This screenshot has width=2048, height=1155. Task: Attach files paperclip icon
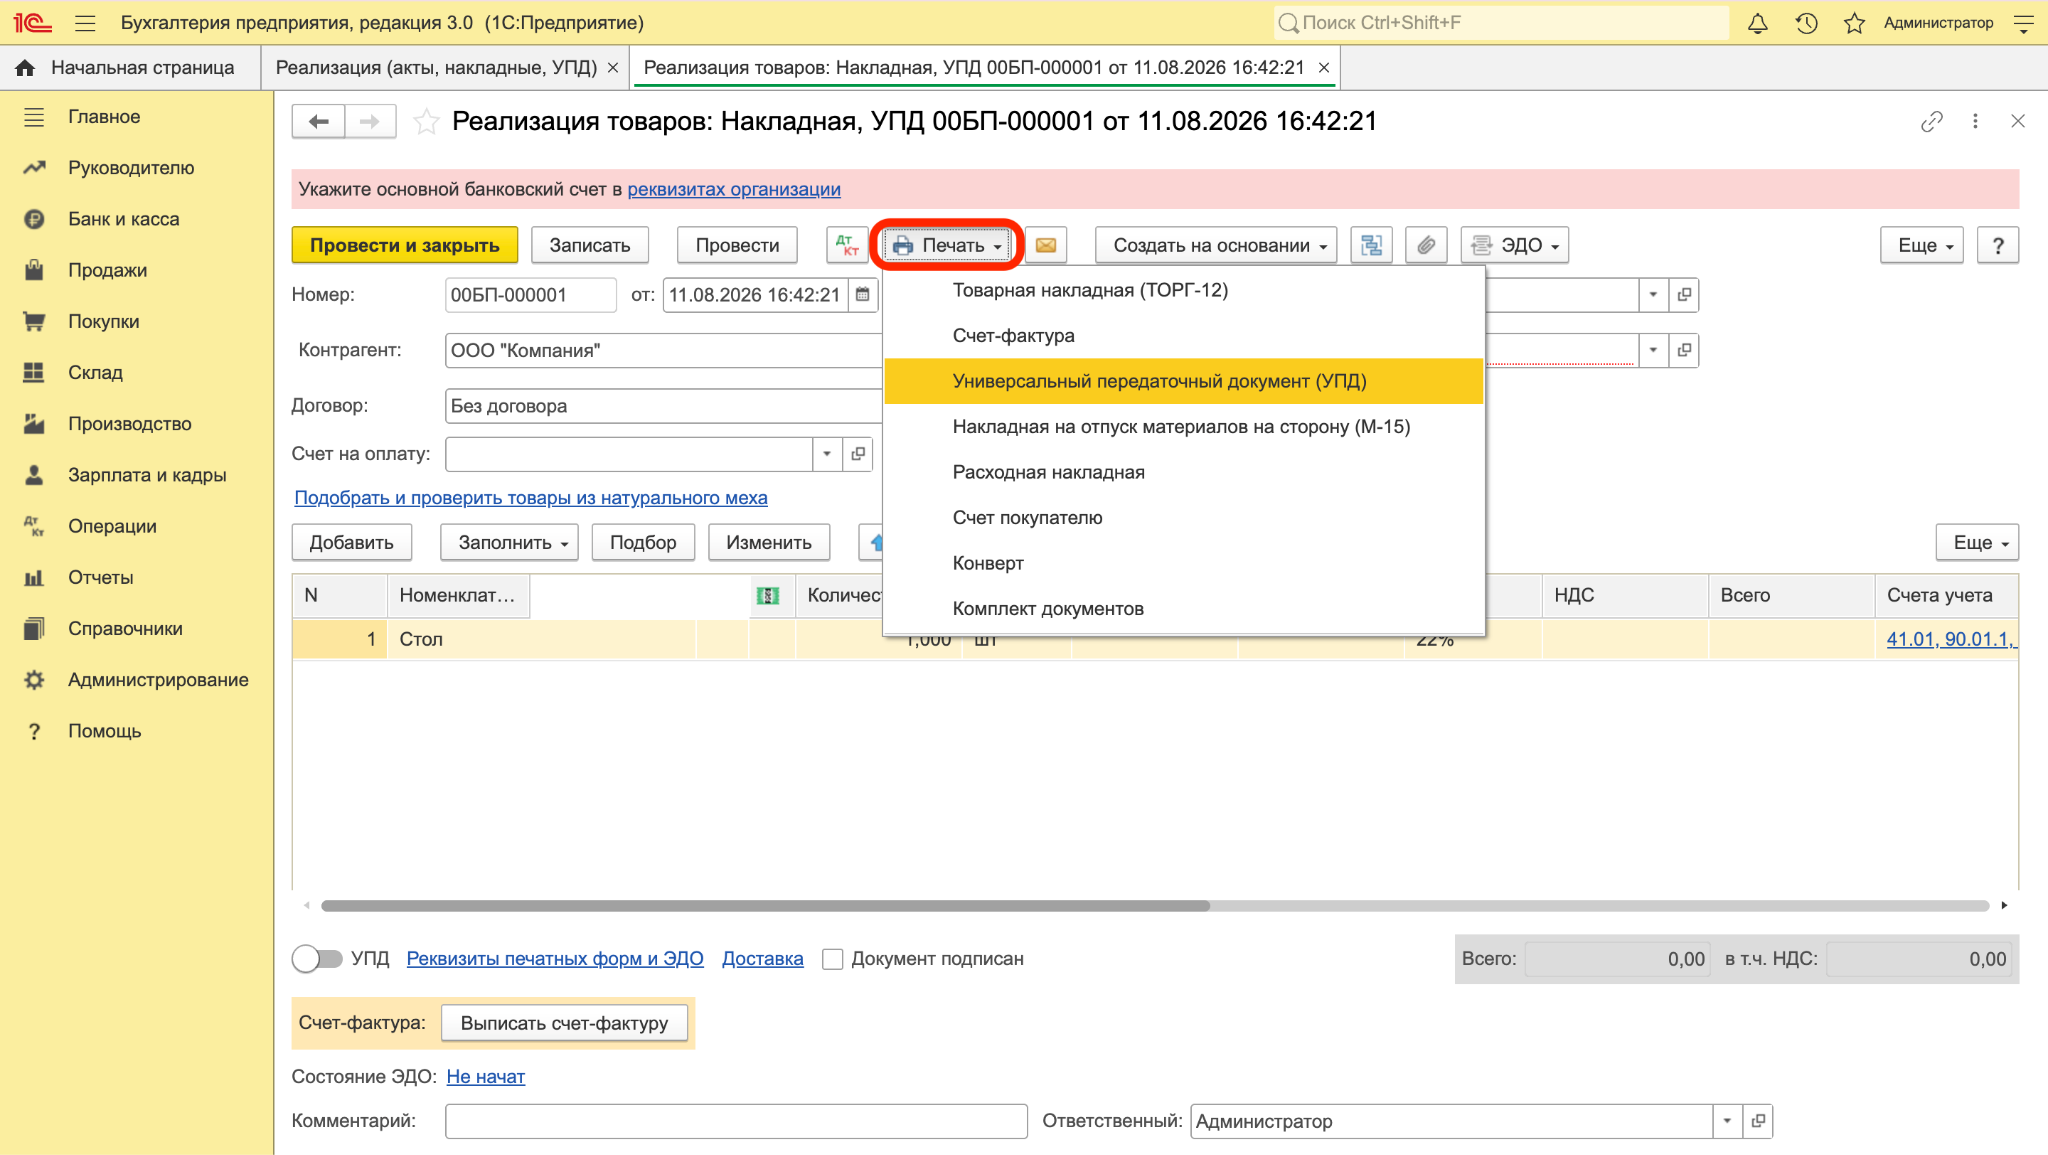coord(1426,245)
